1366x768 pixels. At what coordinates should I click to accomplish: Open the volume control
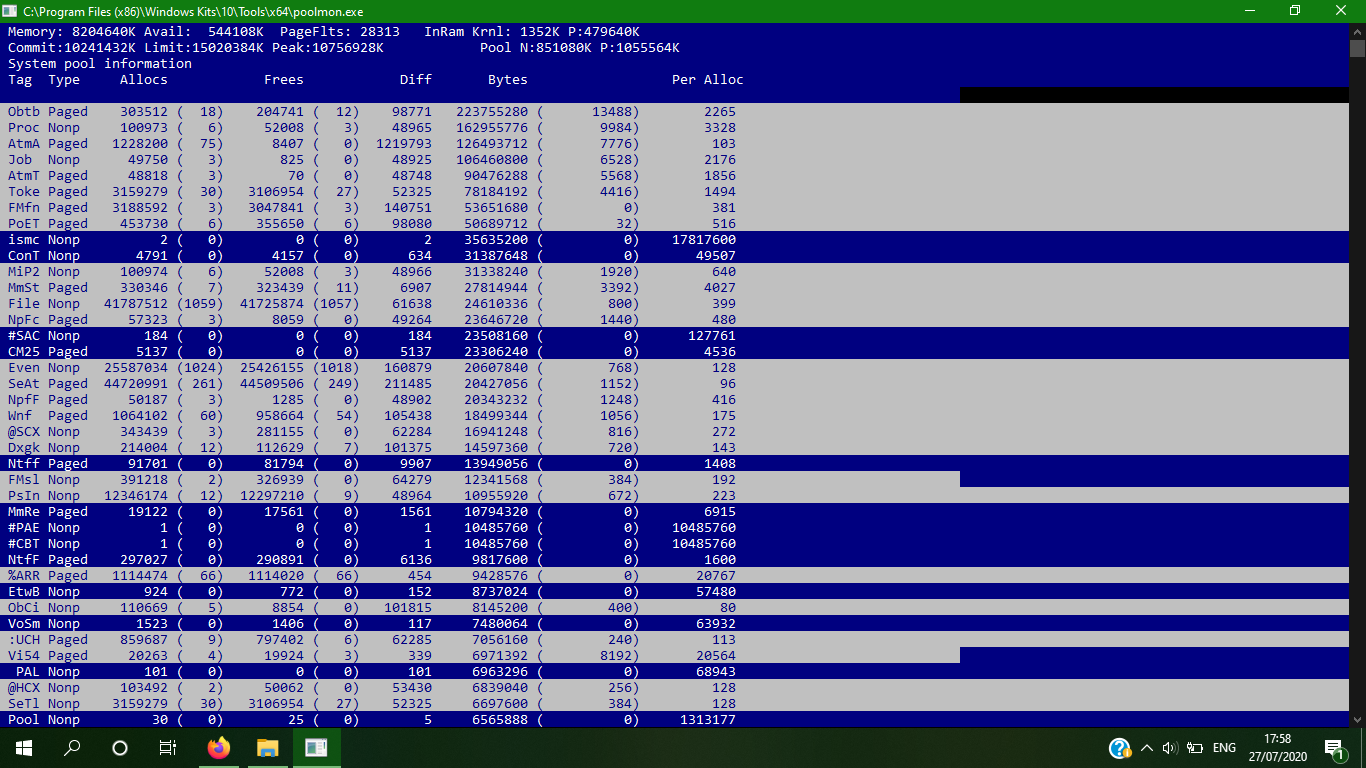tap(1170, 748)
